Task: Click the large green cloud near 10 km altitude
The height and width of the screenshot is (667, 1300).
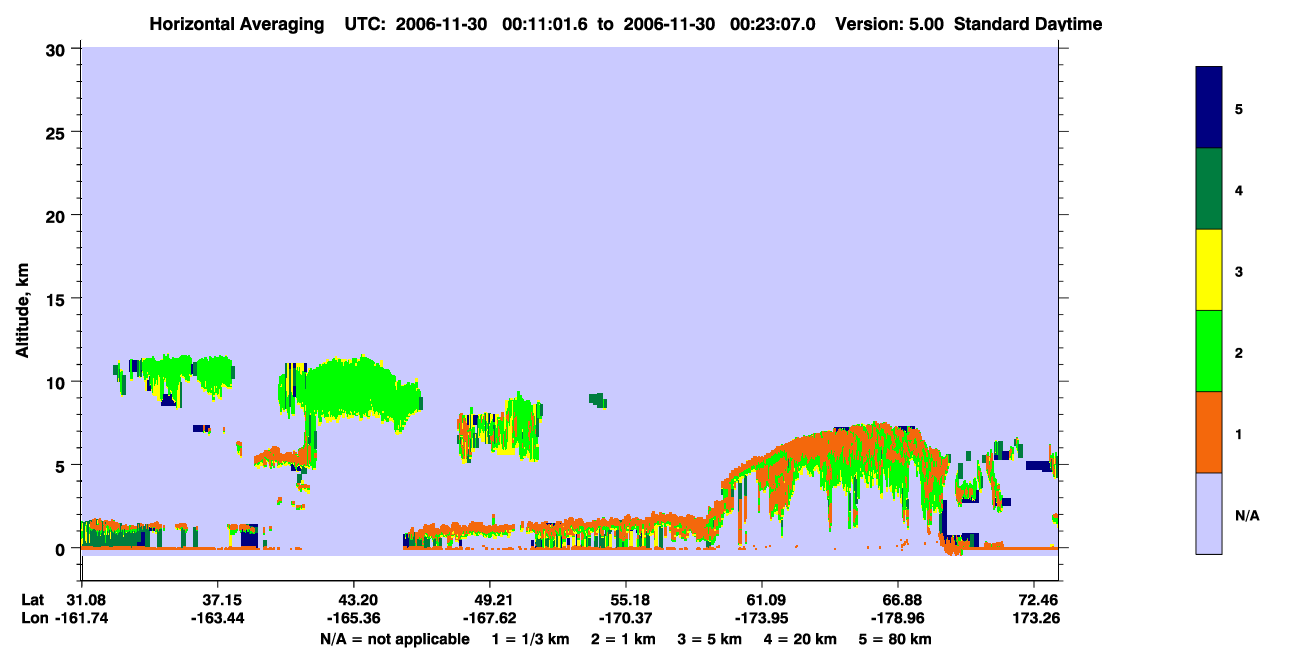Action: click(350, 390)
